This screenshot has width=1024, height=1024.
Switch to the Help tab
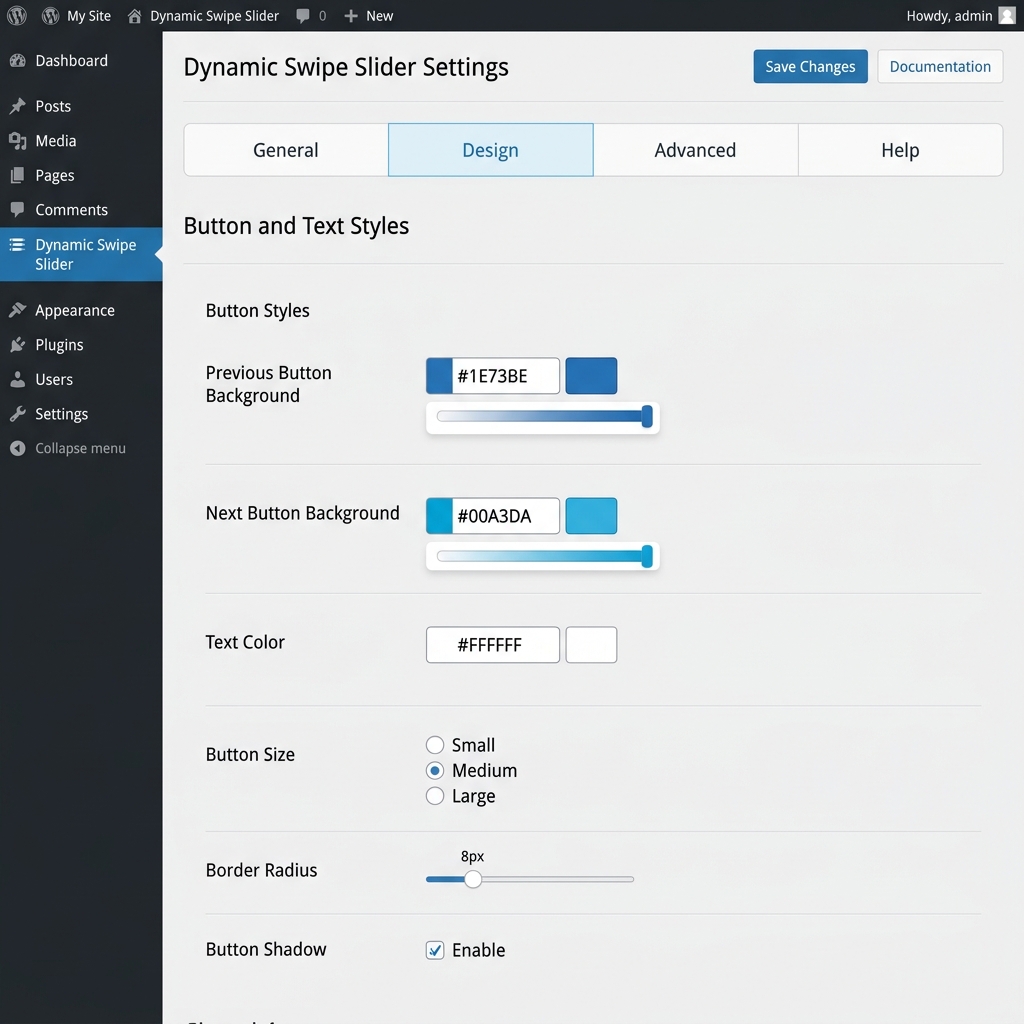[x=901, y=150]
